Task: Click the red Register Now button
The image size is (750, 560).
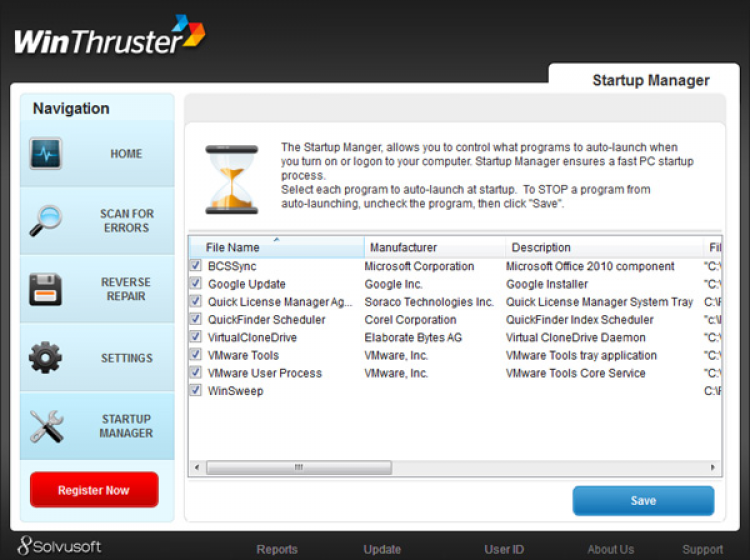Action: [94, 490]
